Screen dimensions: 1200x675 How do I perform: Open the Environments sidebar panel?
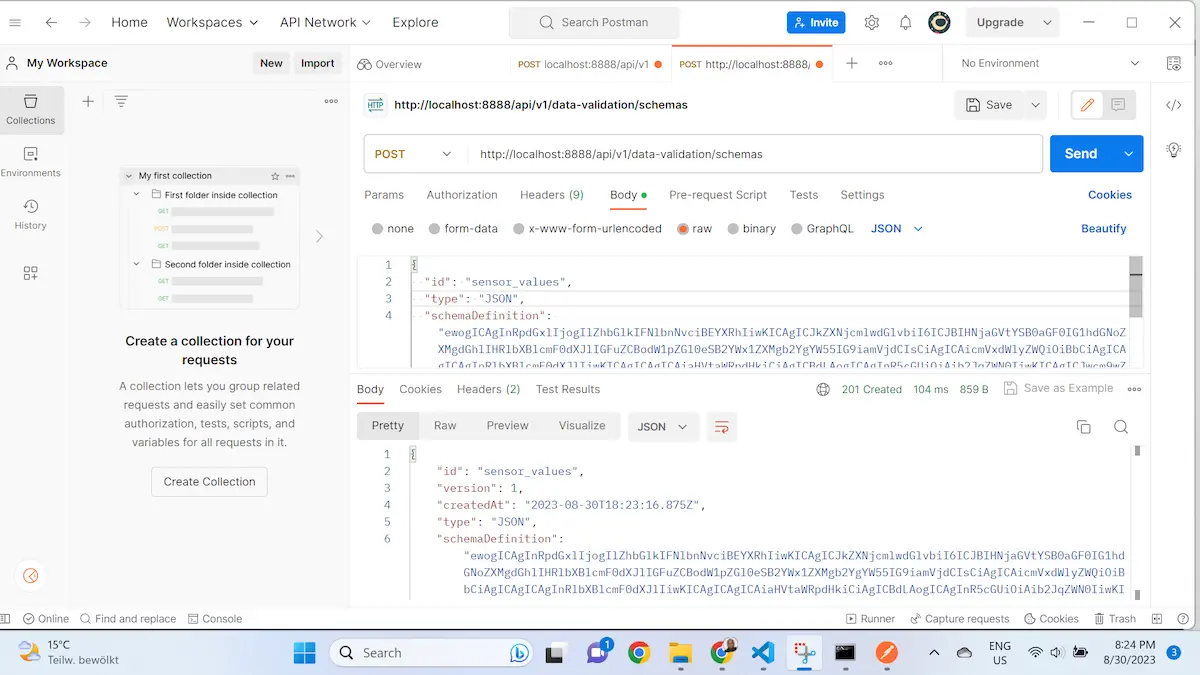tap(31, 162)
